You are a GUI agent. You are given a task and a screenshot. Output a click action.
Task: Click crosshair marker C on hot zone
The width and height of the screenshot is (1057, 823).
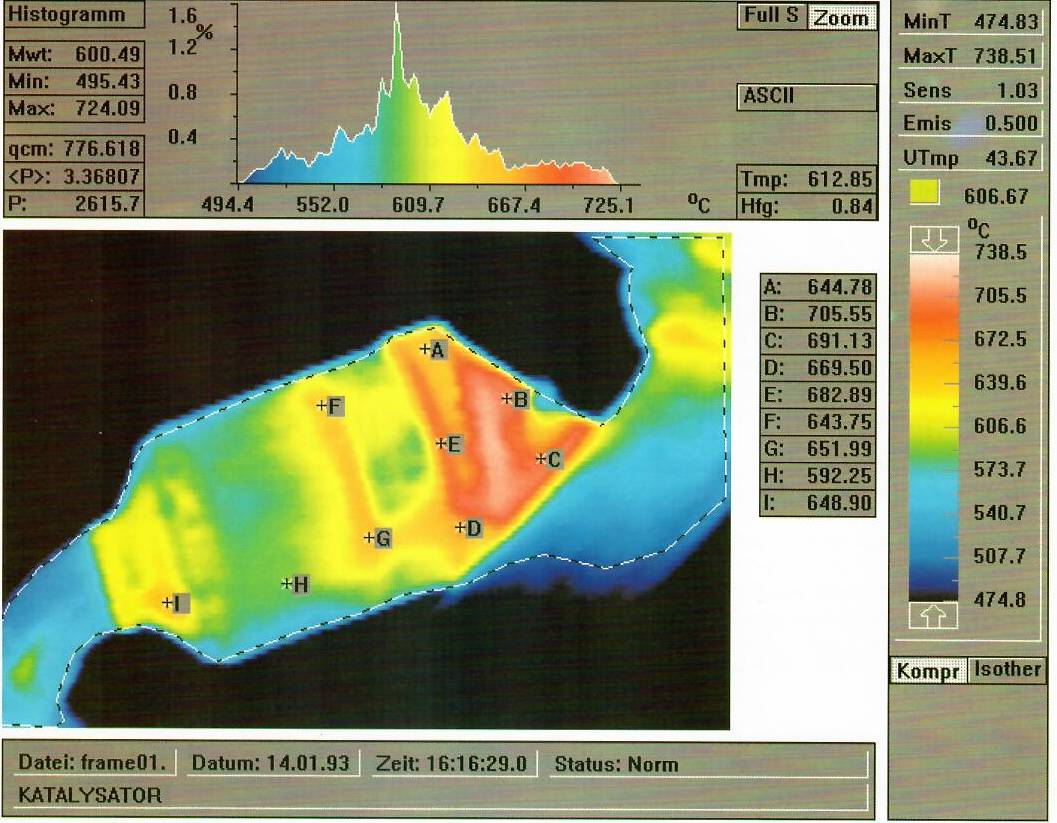pyautogui.click(x=541, y=459)
